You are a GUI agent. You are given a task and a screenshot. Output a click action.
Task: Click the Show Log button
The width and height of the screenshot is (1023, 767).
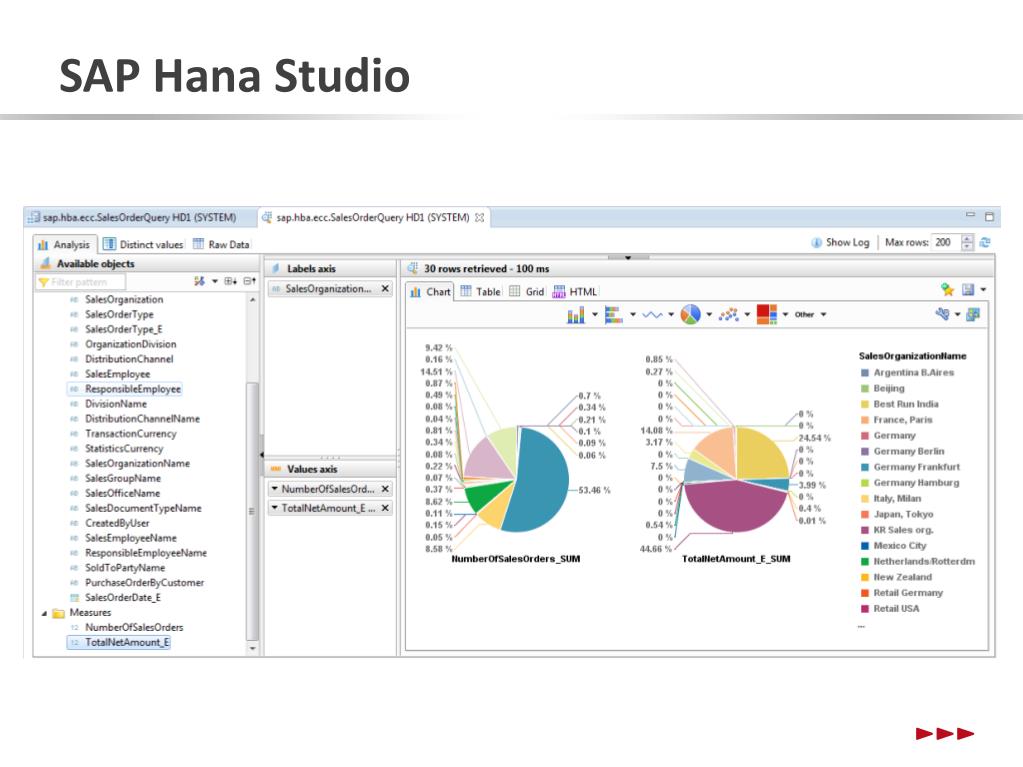click(x=840, y=243)
